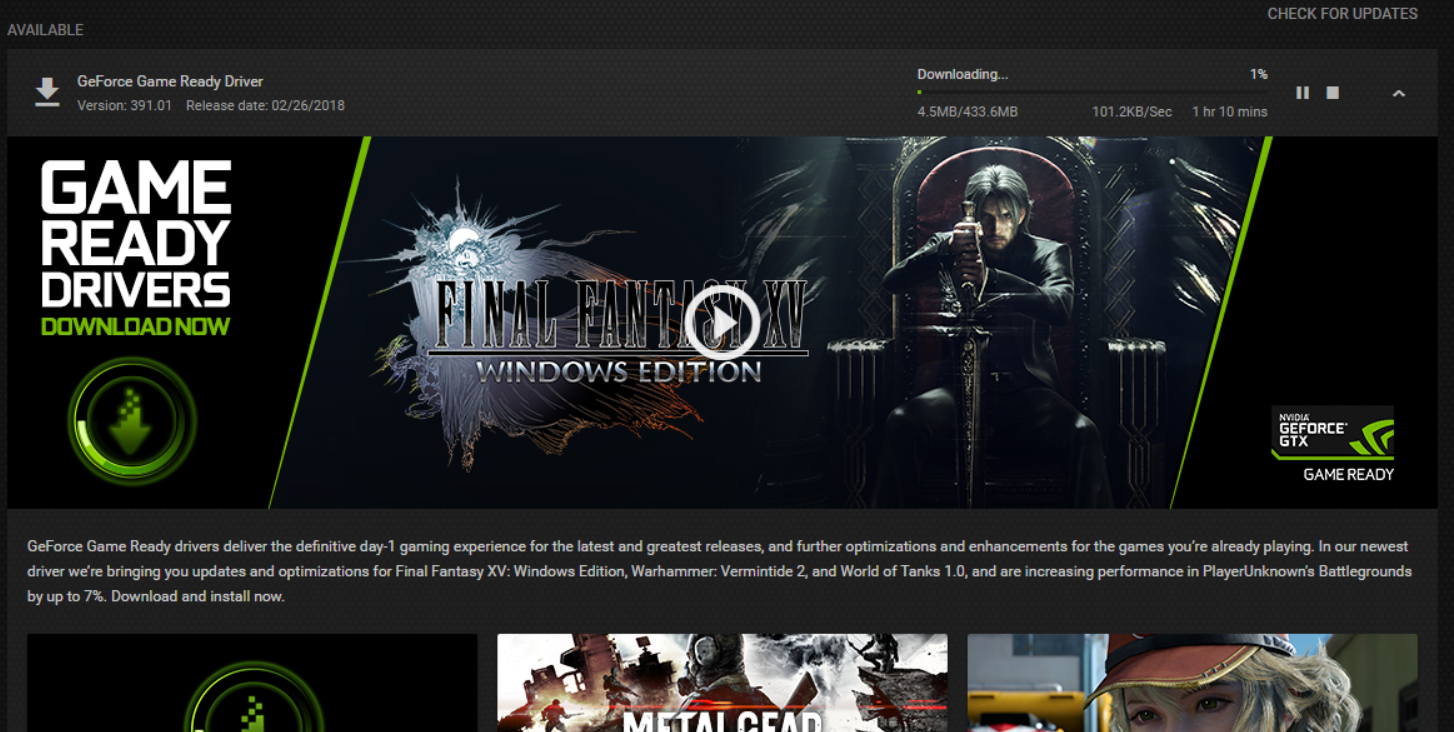Click the 1 hr 10 mins remaining time

click(x=1229, y=112)
